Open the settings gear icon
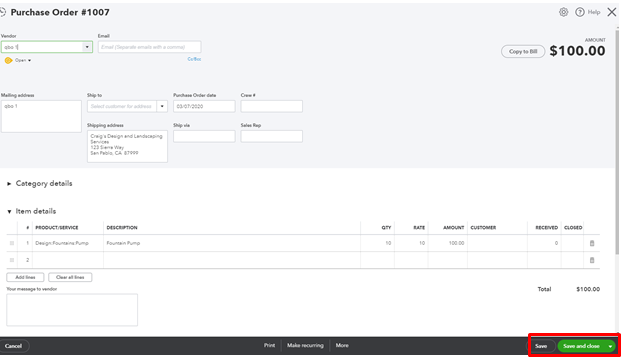Screen dimensions: 626x362 pos(563,12)
